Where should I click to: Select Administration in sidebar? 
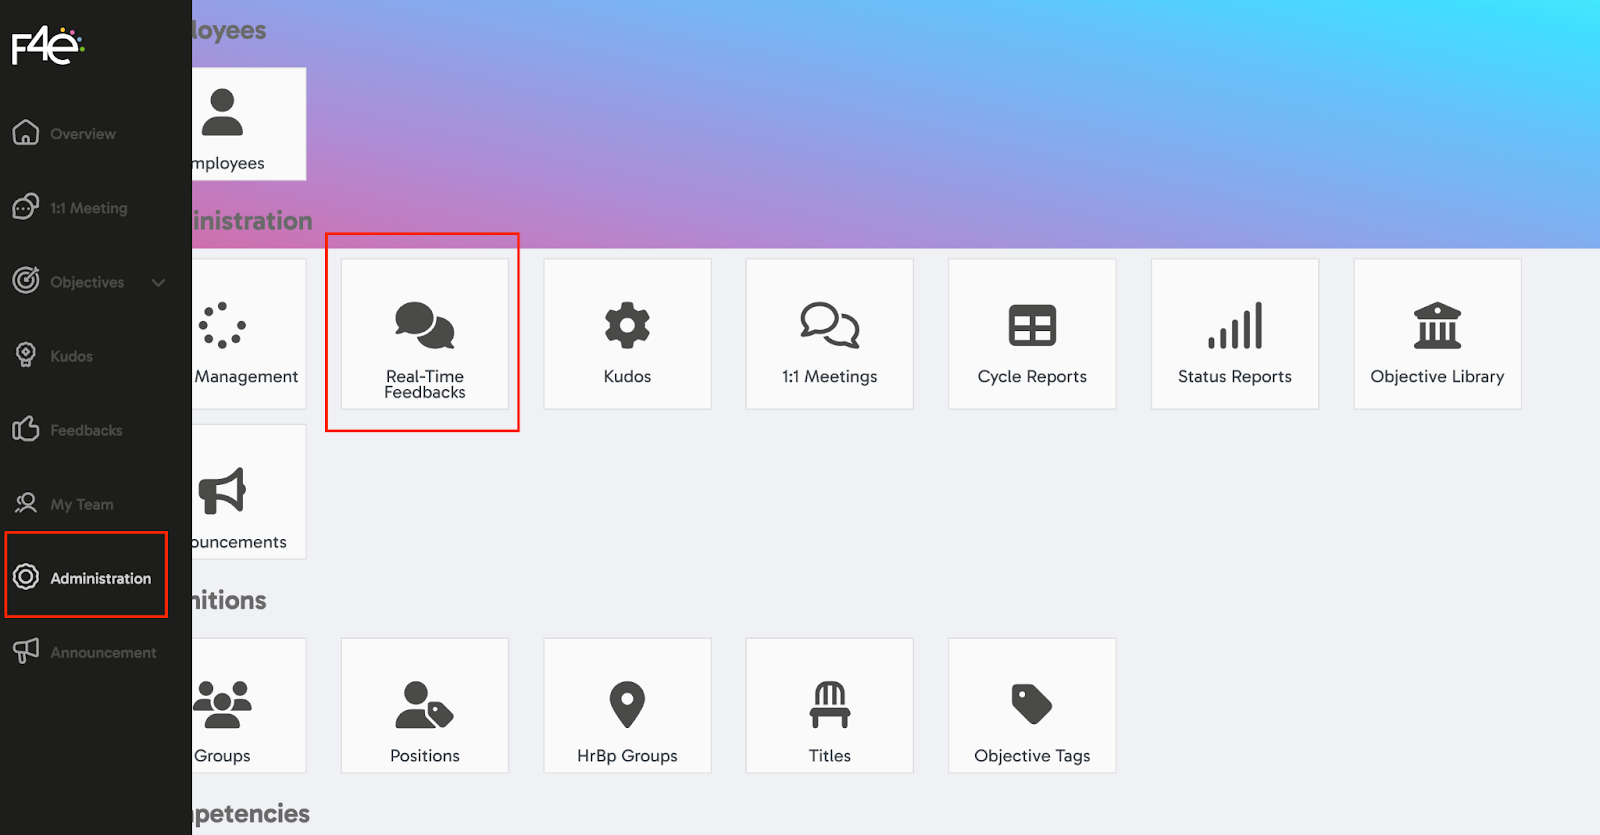(99, 578)
